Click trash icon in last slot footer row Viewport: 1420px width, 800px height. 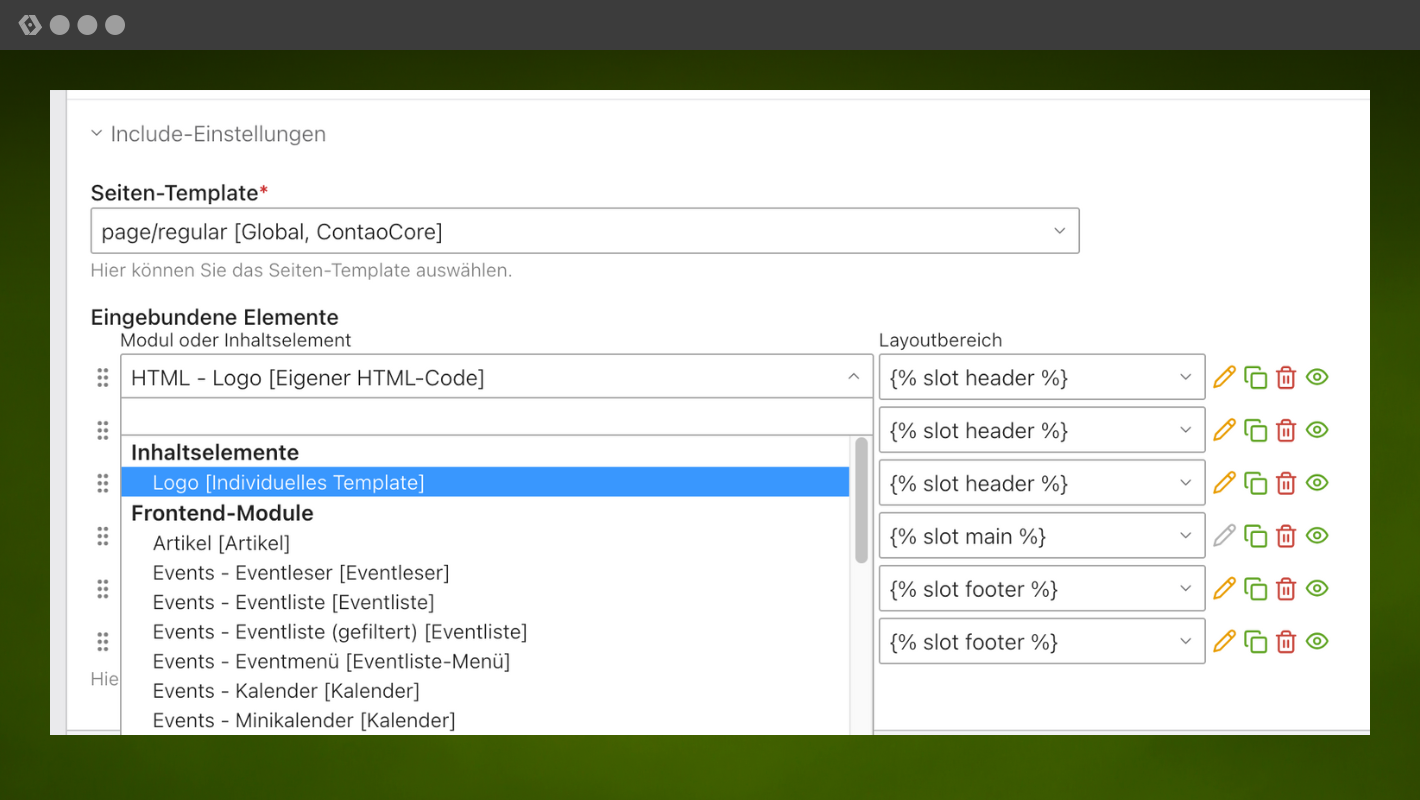pyautogui.click(x=1286, y=641)
